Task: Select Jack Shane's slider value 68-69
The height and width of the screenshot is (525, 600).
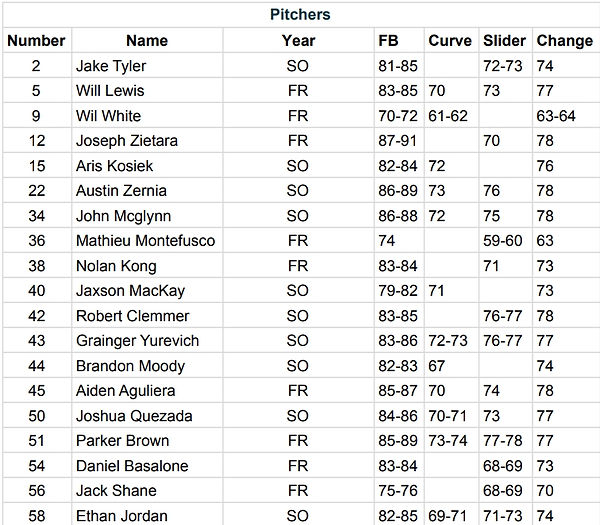Action: tap(501, 491)
